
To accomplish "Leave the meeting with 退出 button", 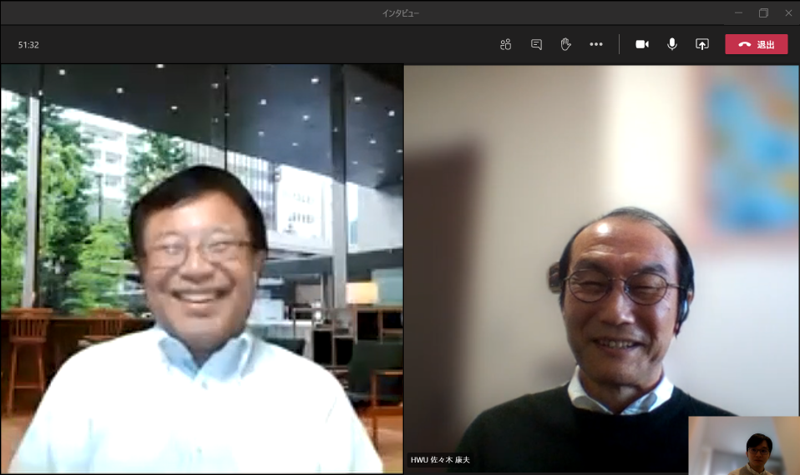I will tap(756, 44).
